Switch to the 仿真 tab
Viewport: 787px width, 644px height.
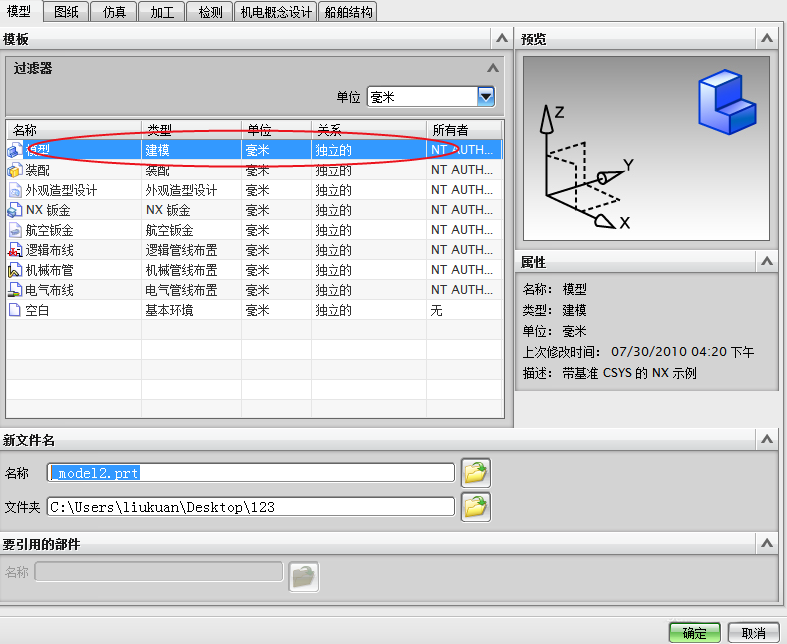tap(114, 12)
